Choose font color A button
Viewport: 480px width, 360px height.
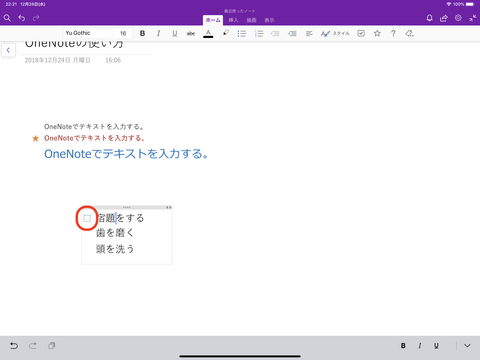pyautogui.click(x=208, y=33)
